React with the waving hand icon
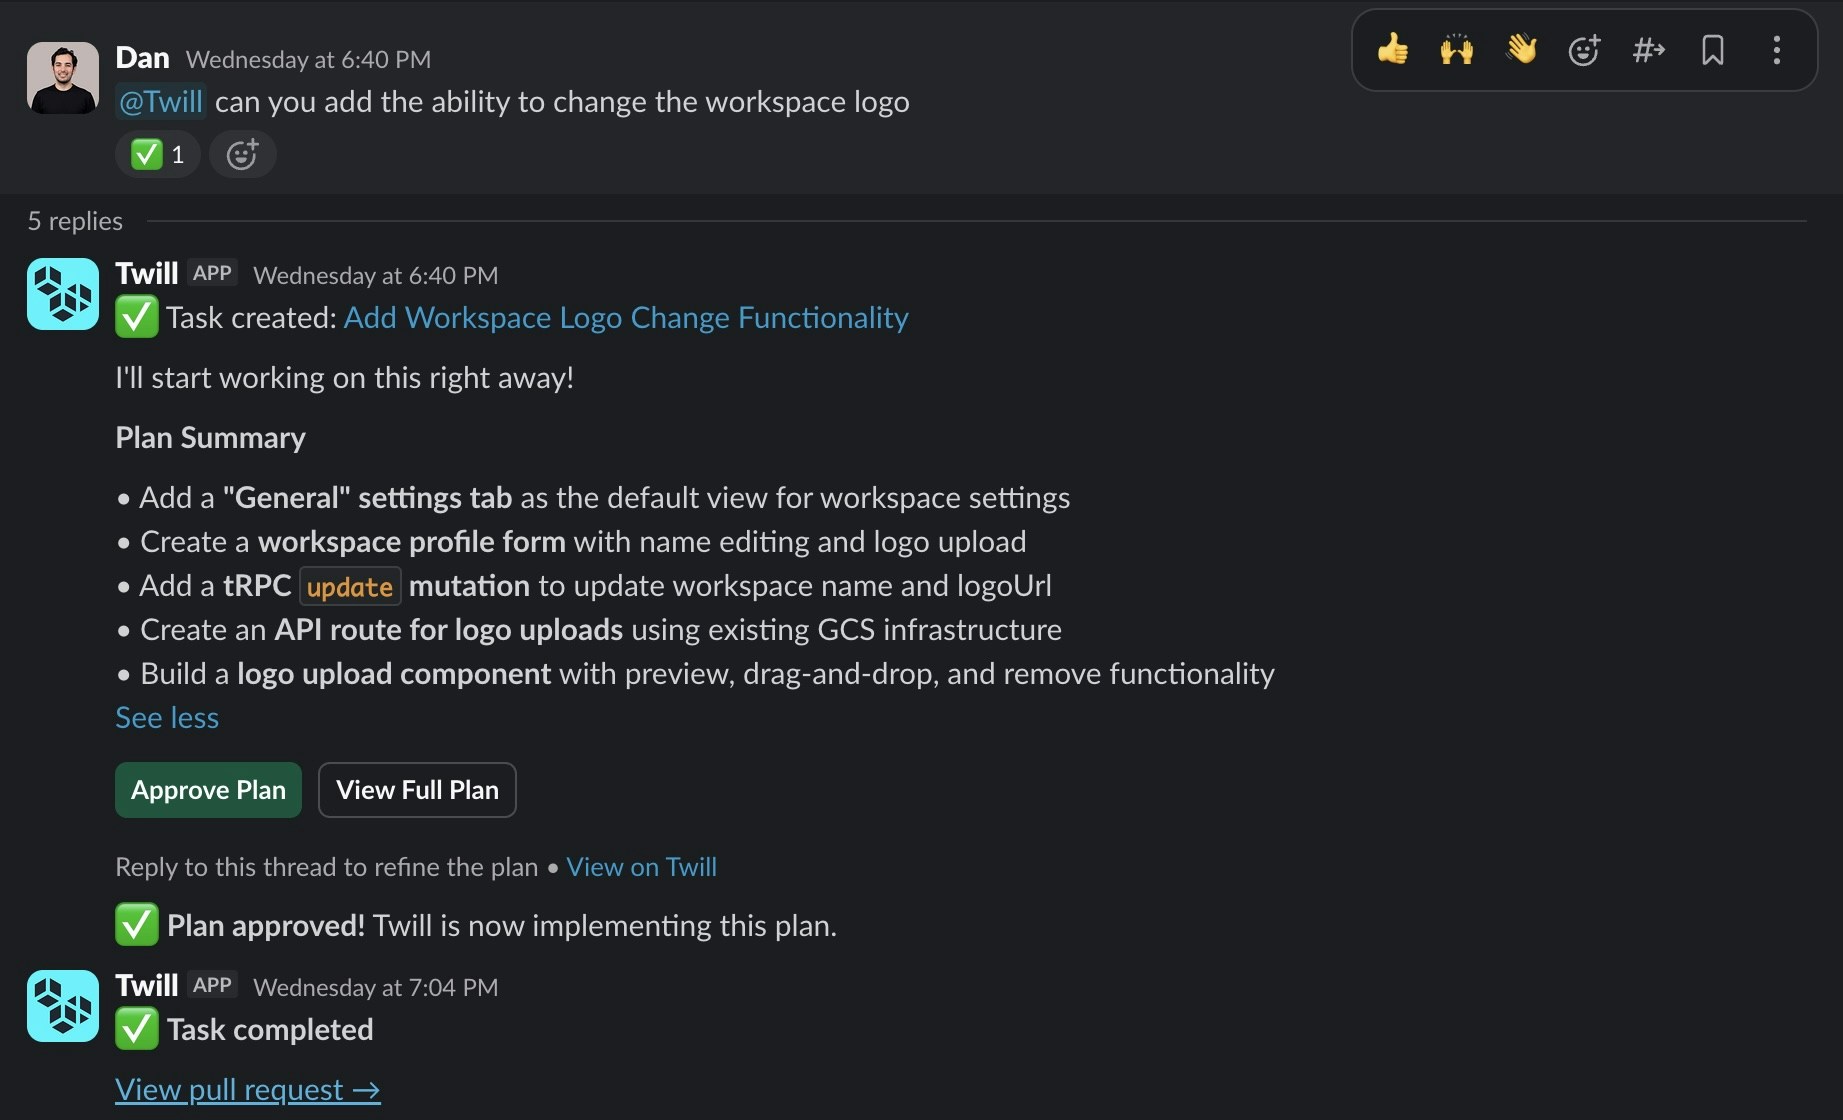The image size is (1843, 1120). coord(1521,50)
